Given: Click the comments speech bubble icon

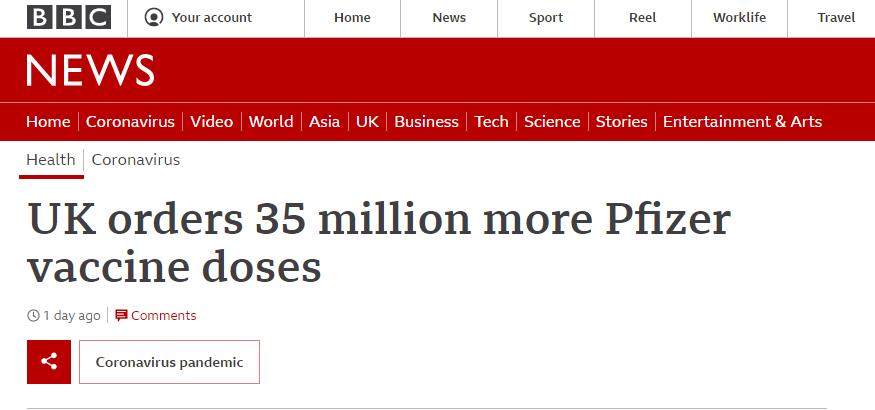Looking at the screenshot, I should coord(121,316).
